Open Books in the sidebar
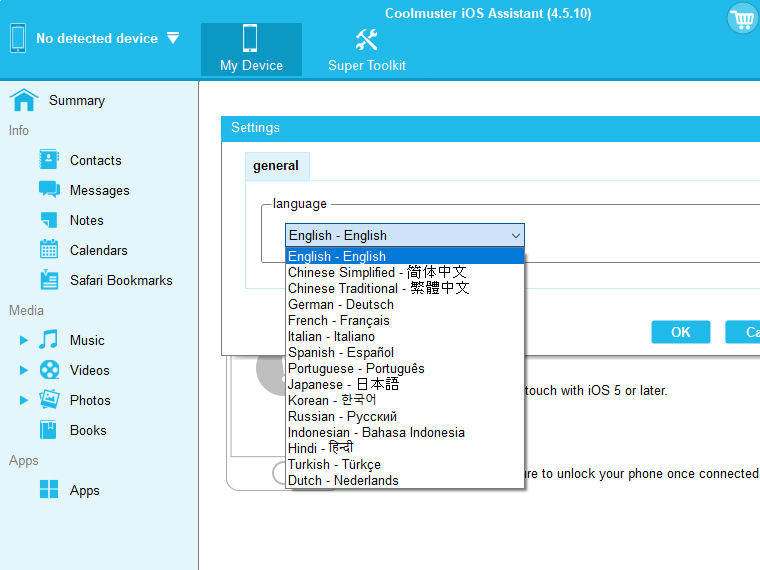This screenshot has height=570, width=760. pyautogui.click(x=88, y=430)
